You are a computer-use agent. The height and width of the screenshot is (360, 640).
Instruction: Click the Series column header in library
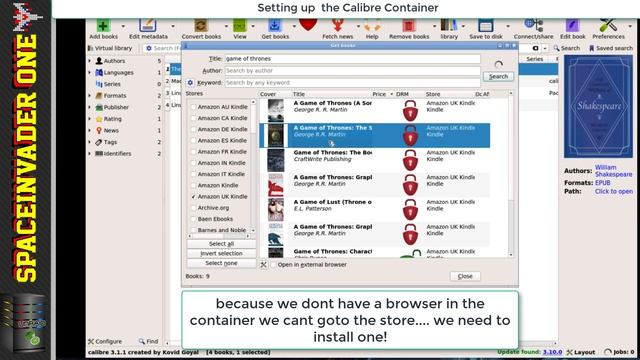pos(534,59)
